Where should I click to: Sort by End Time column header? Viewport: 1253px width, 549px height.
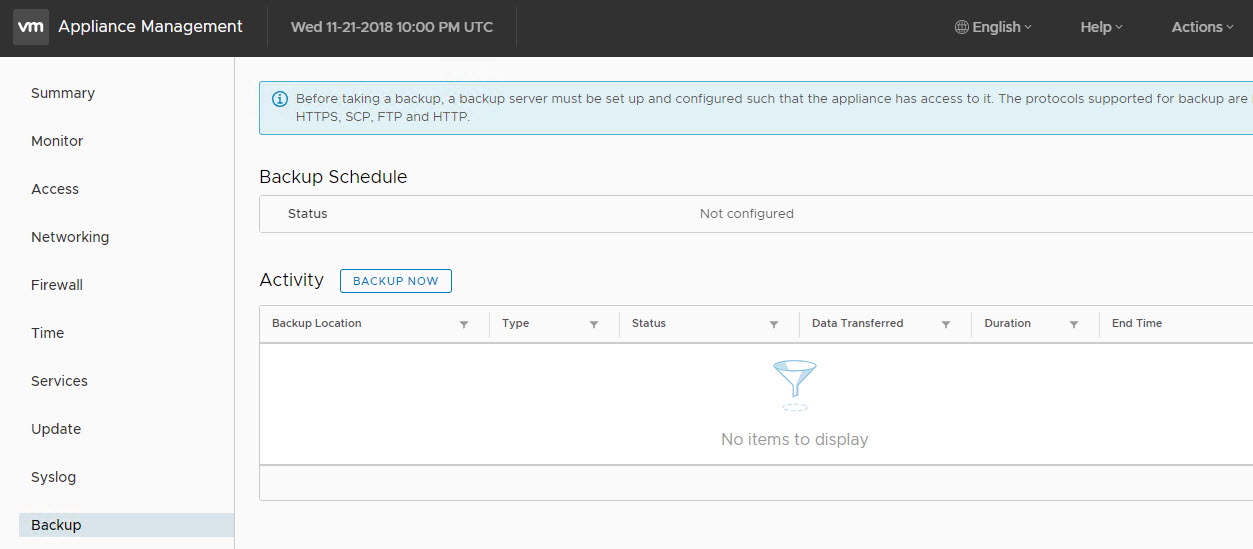[1137, 323]
